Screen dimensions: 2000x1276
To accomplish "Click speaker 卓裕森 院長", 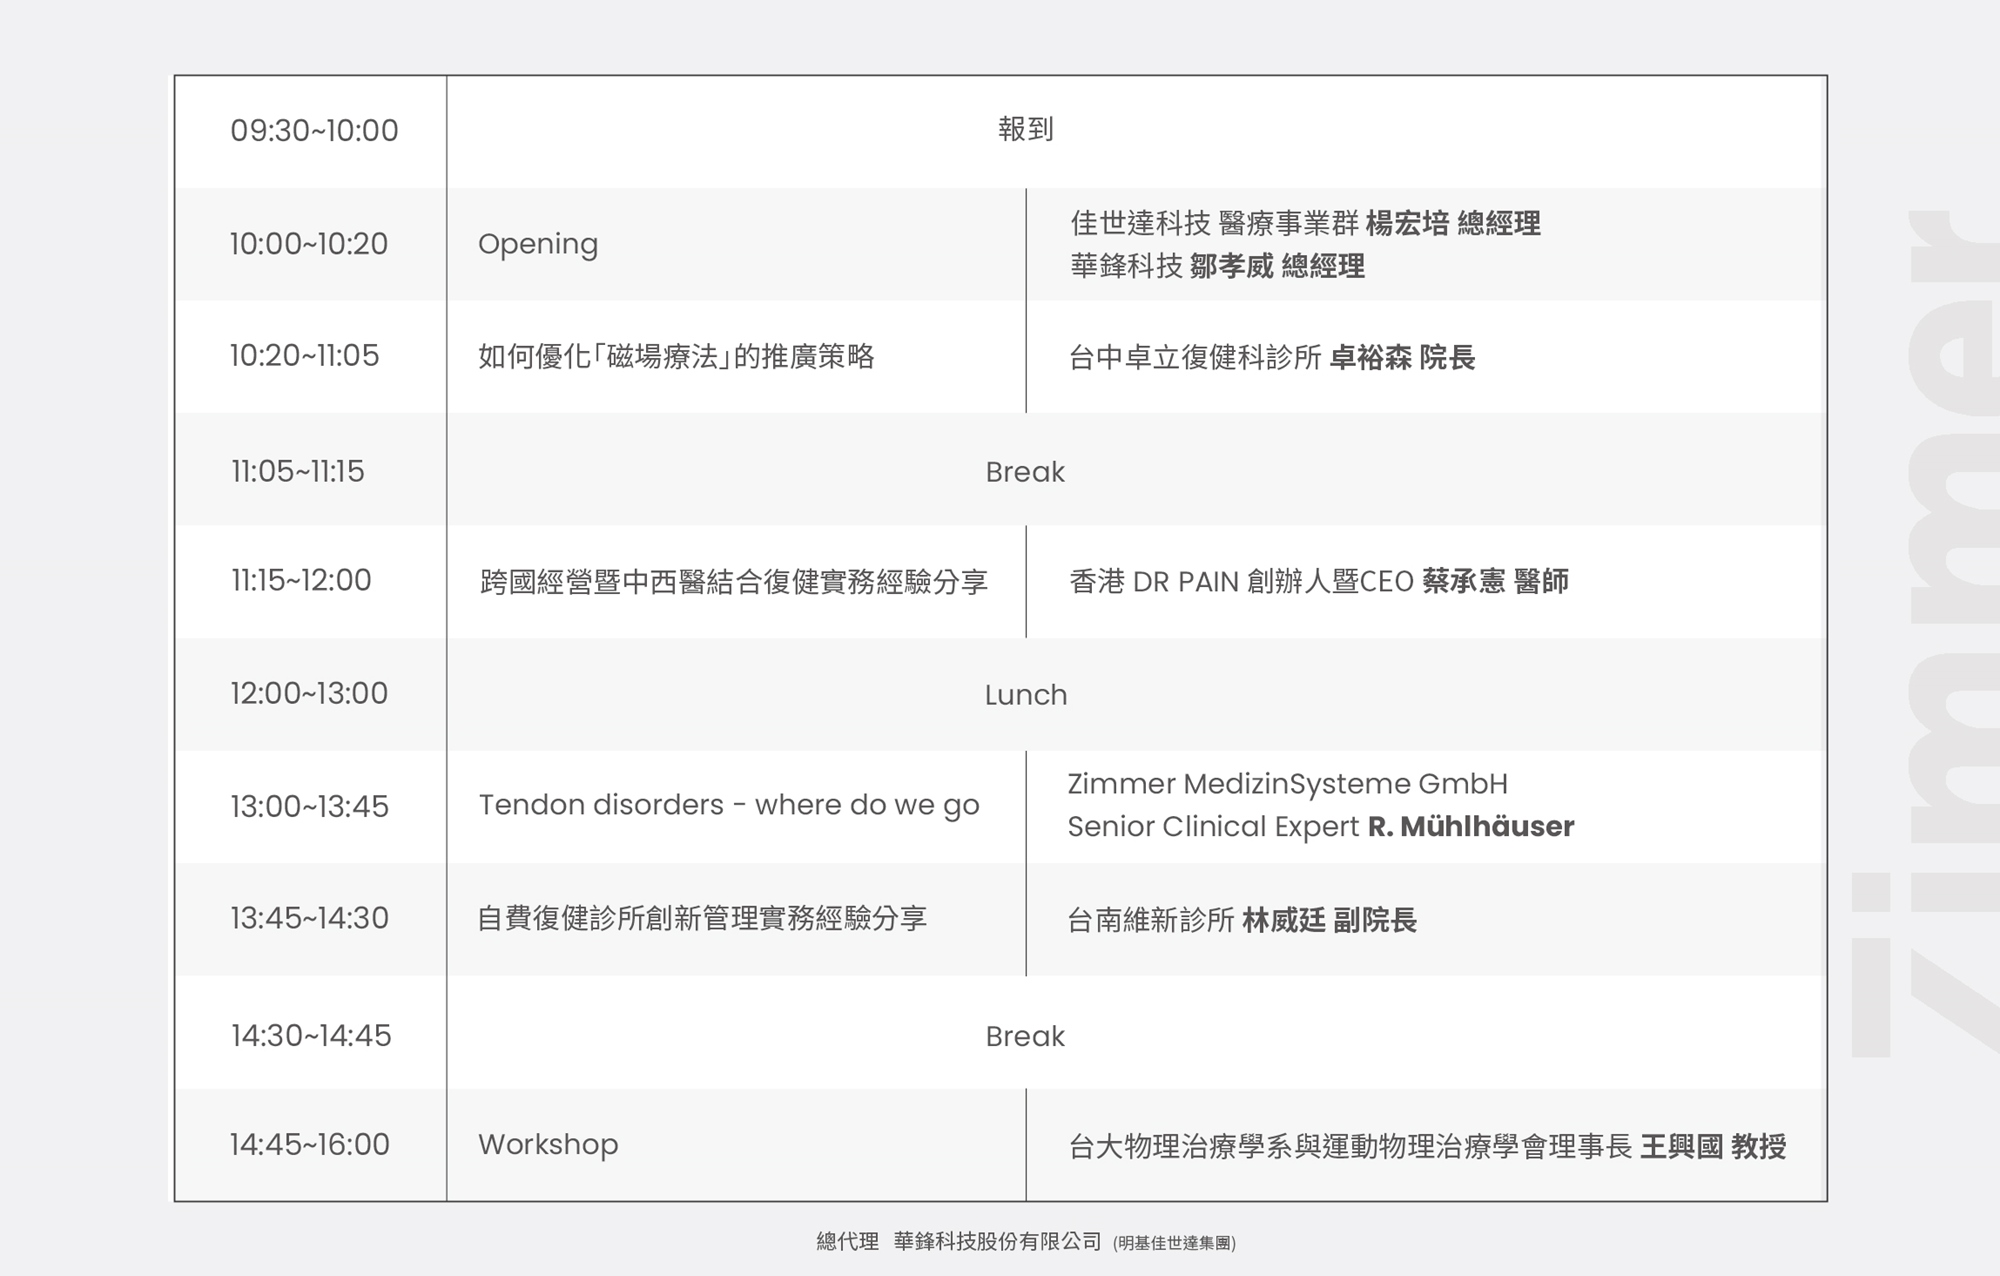I will (1402, 358).
